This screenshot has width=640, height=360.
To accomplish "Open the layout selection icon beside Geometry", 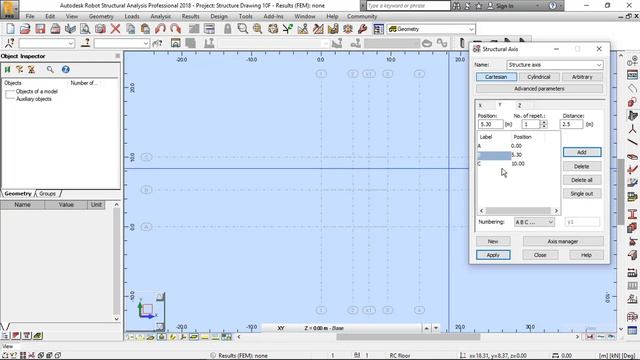I will pos(378,29).
